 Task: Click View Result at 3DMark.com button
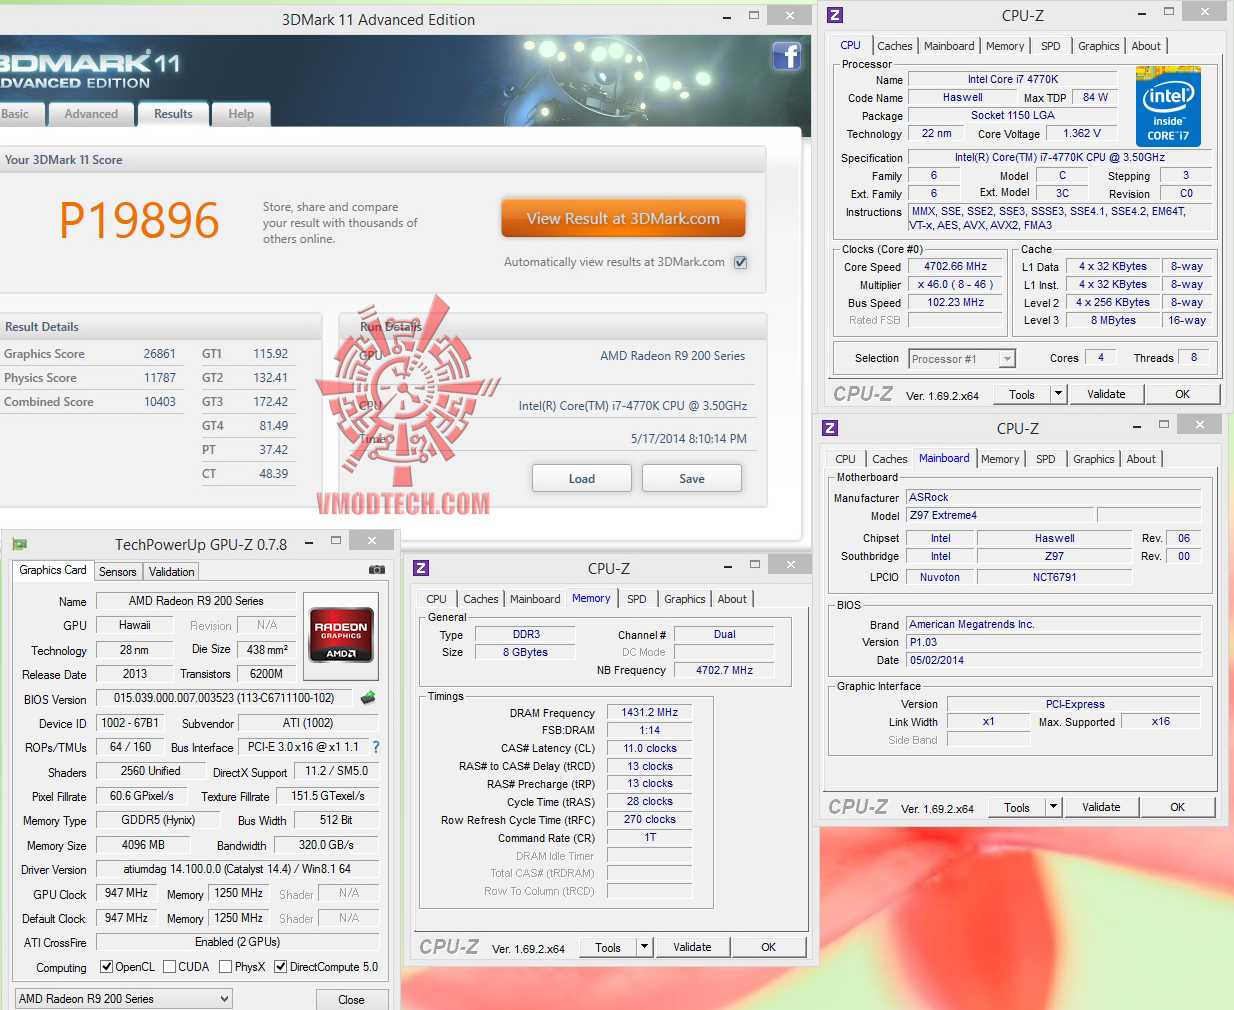[x=623, y=218]
